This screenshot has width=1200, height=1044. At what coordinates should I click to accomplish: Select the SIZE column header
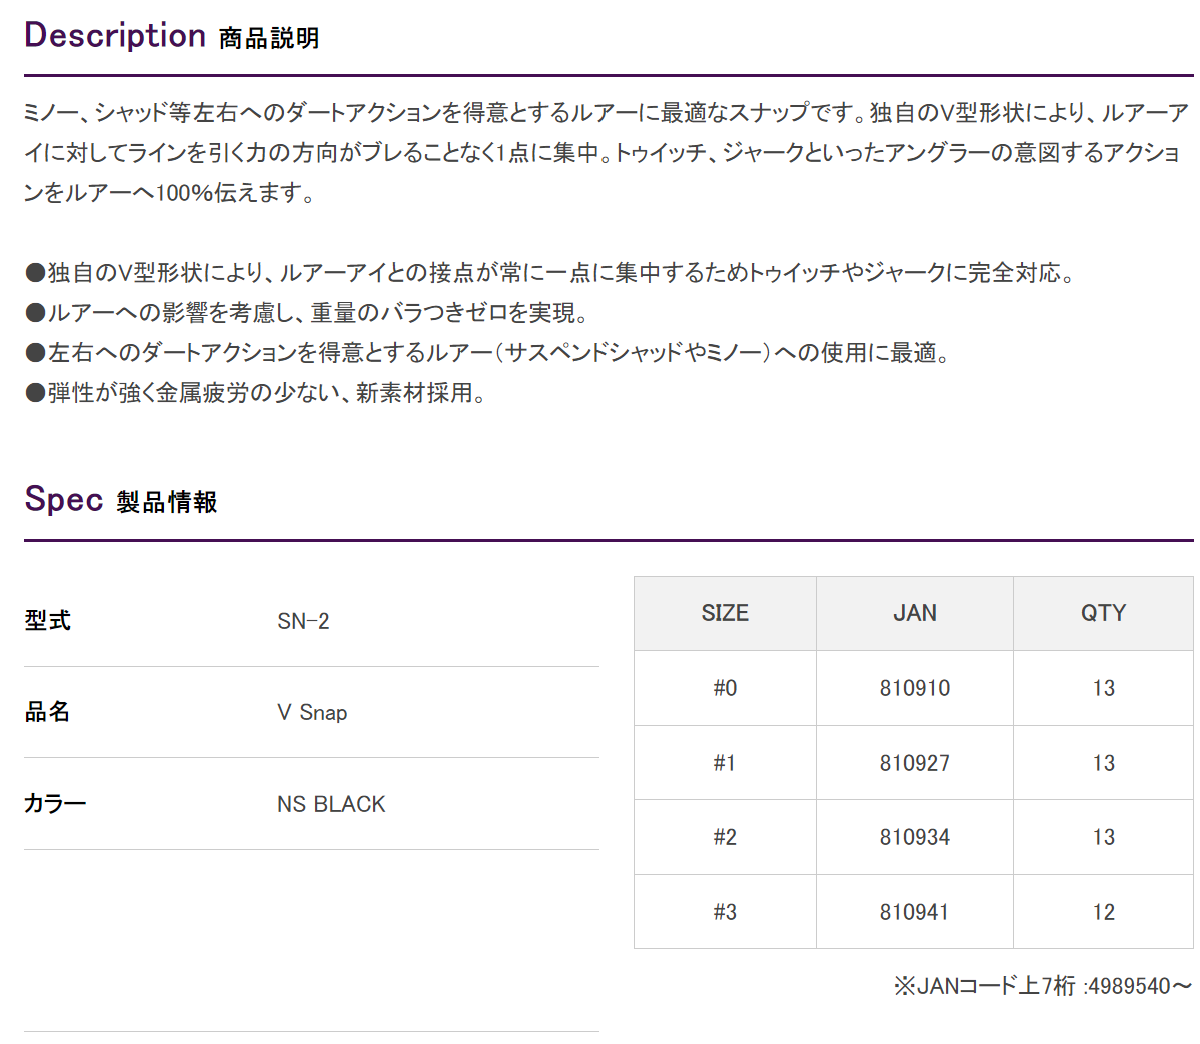pos(725,614)
